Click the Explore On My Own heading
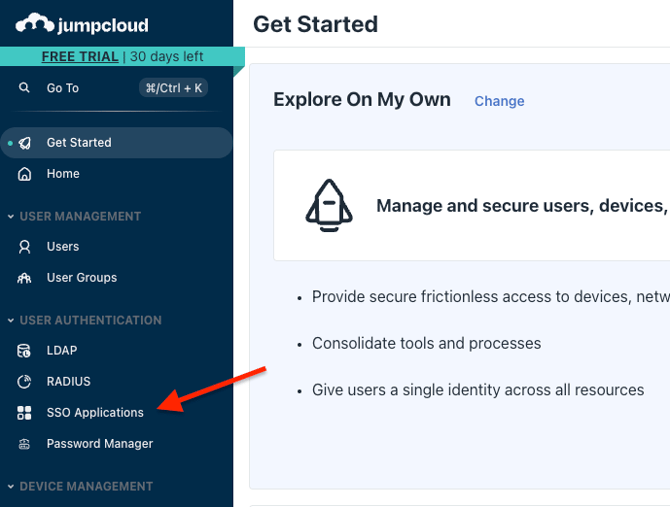670x507 pixels. coord(362,100)
